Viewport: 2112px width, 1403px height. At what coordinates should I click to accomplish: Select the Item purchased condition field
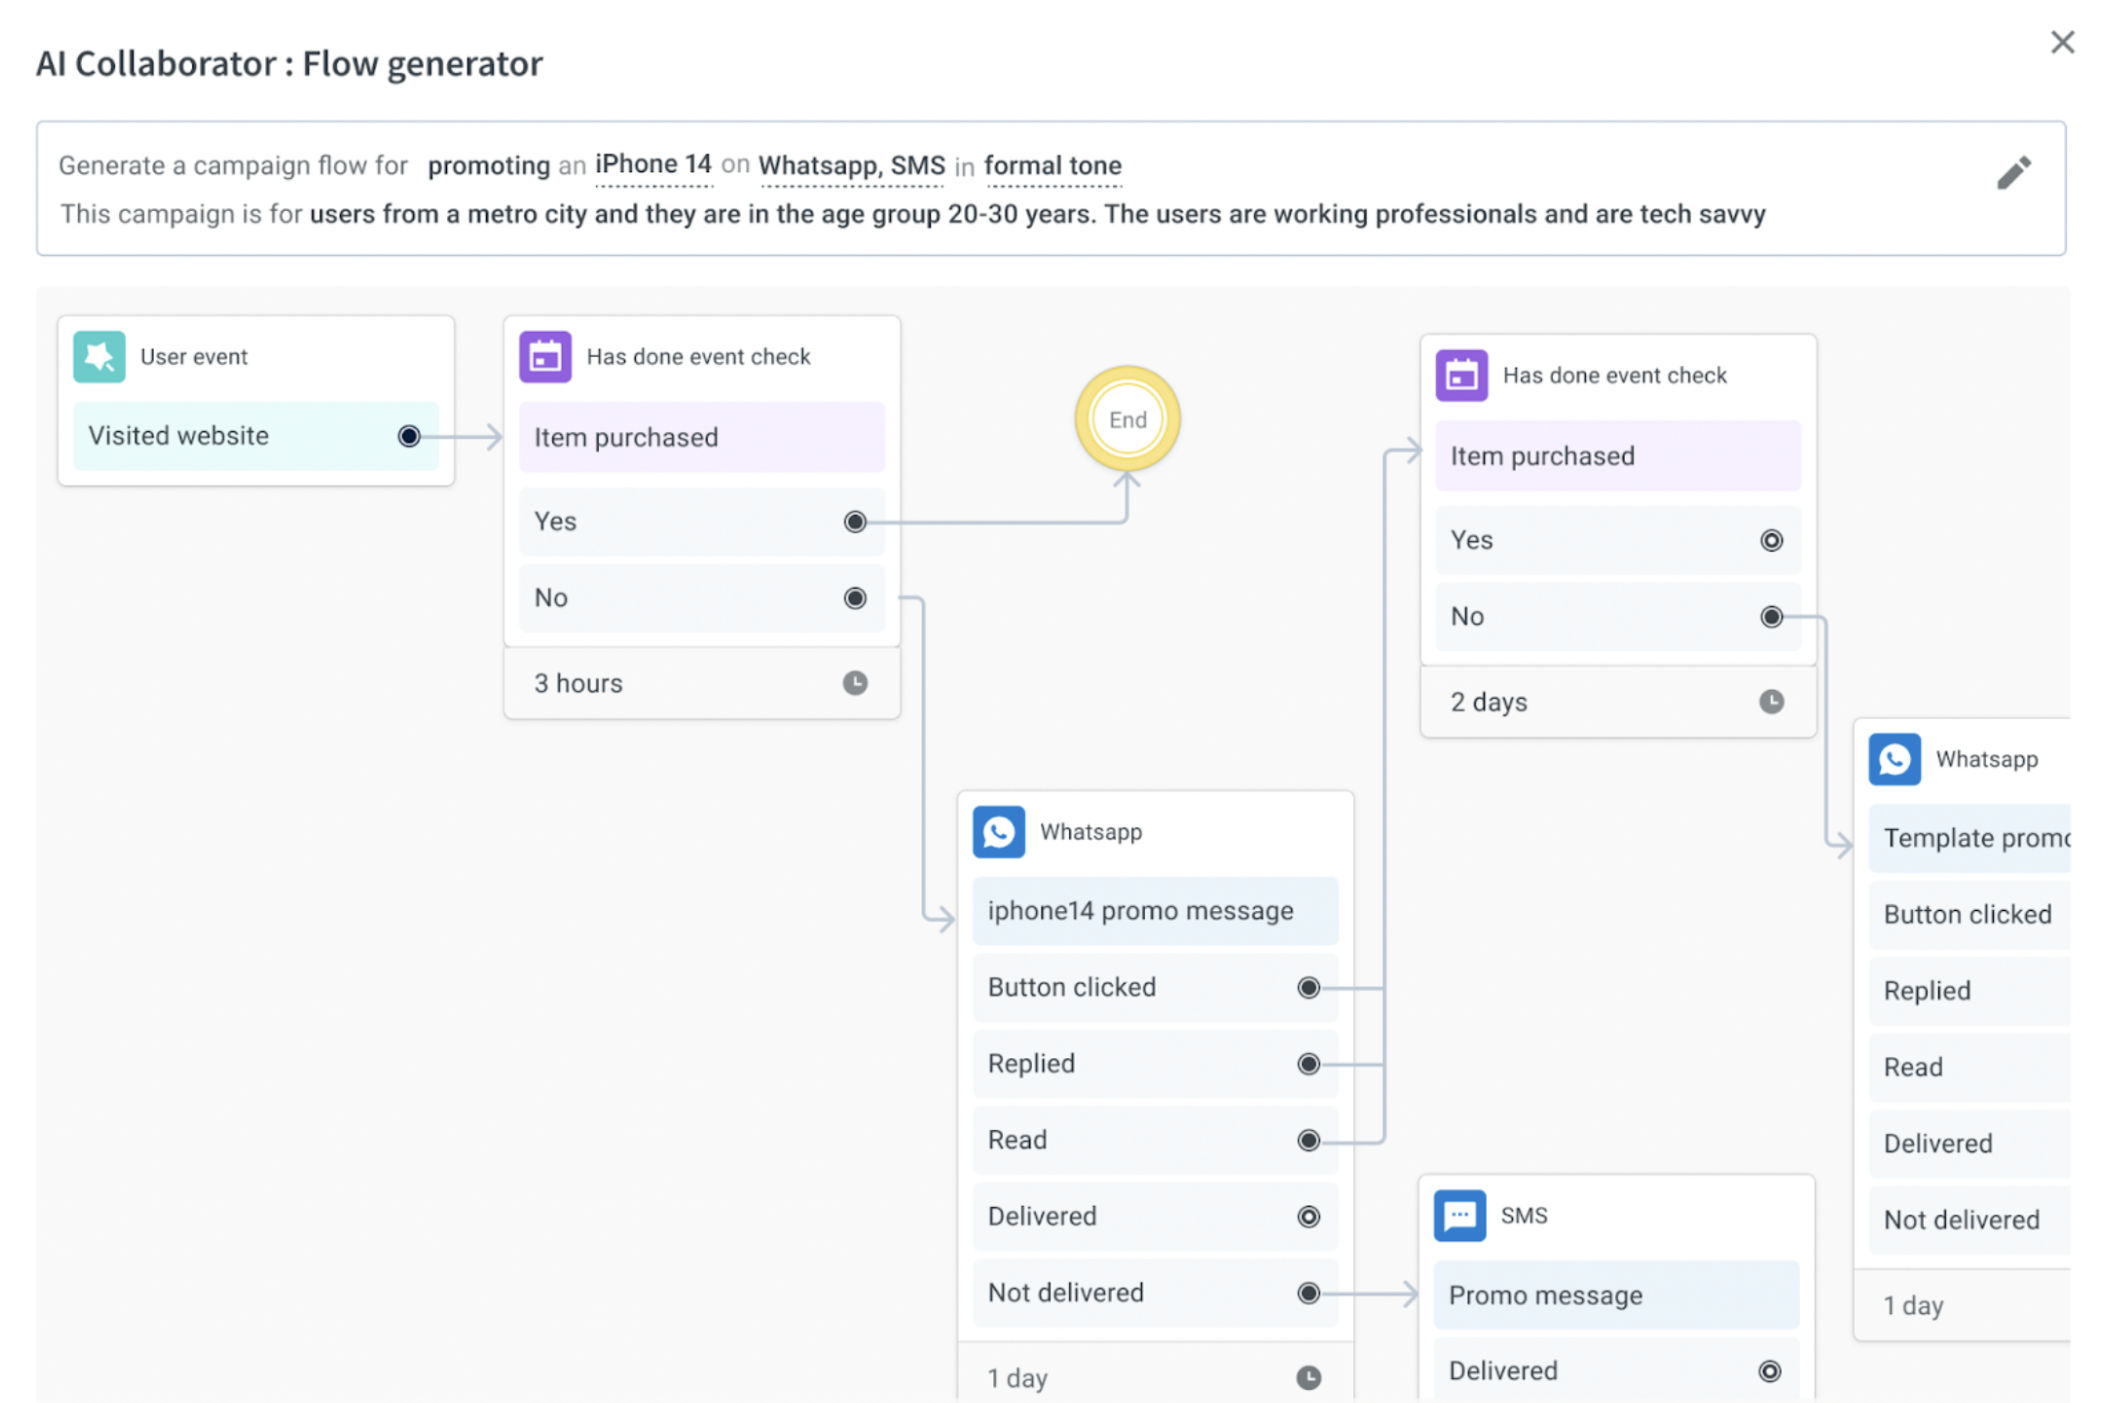pyautogui.click(x=701, y=437)
